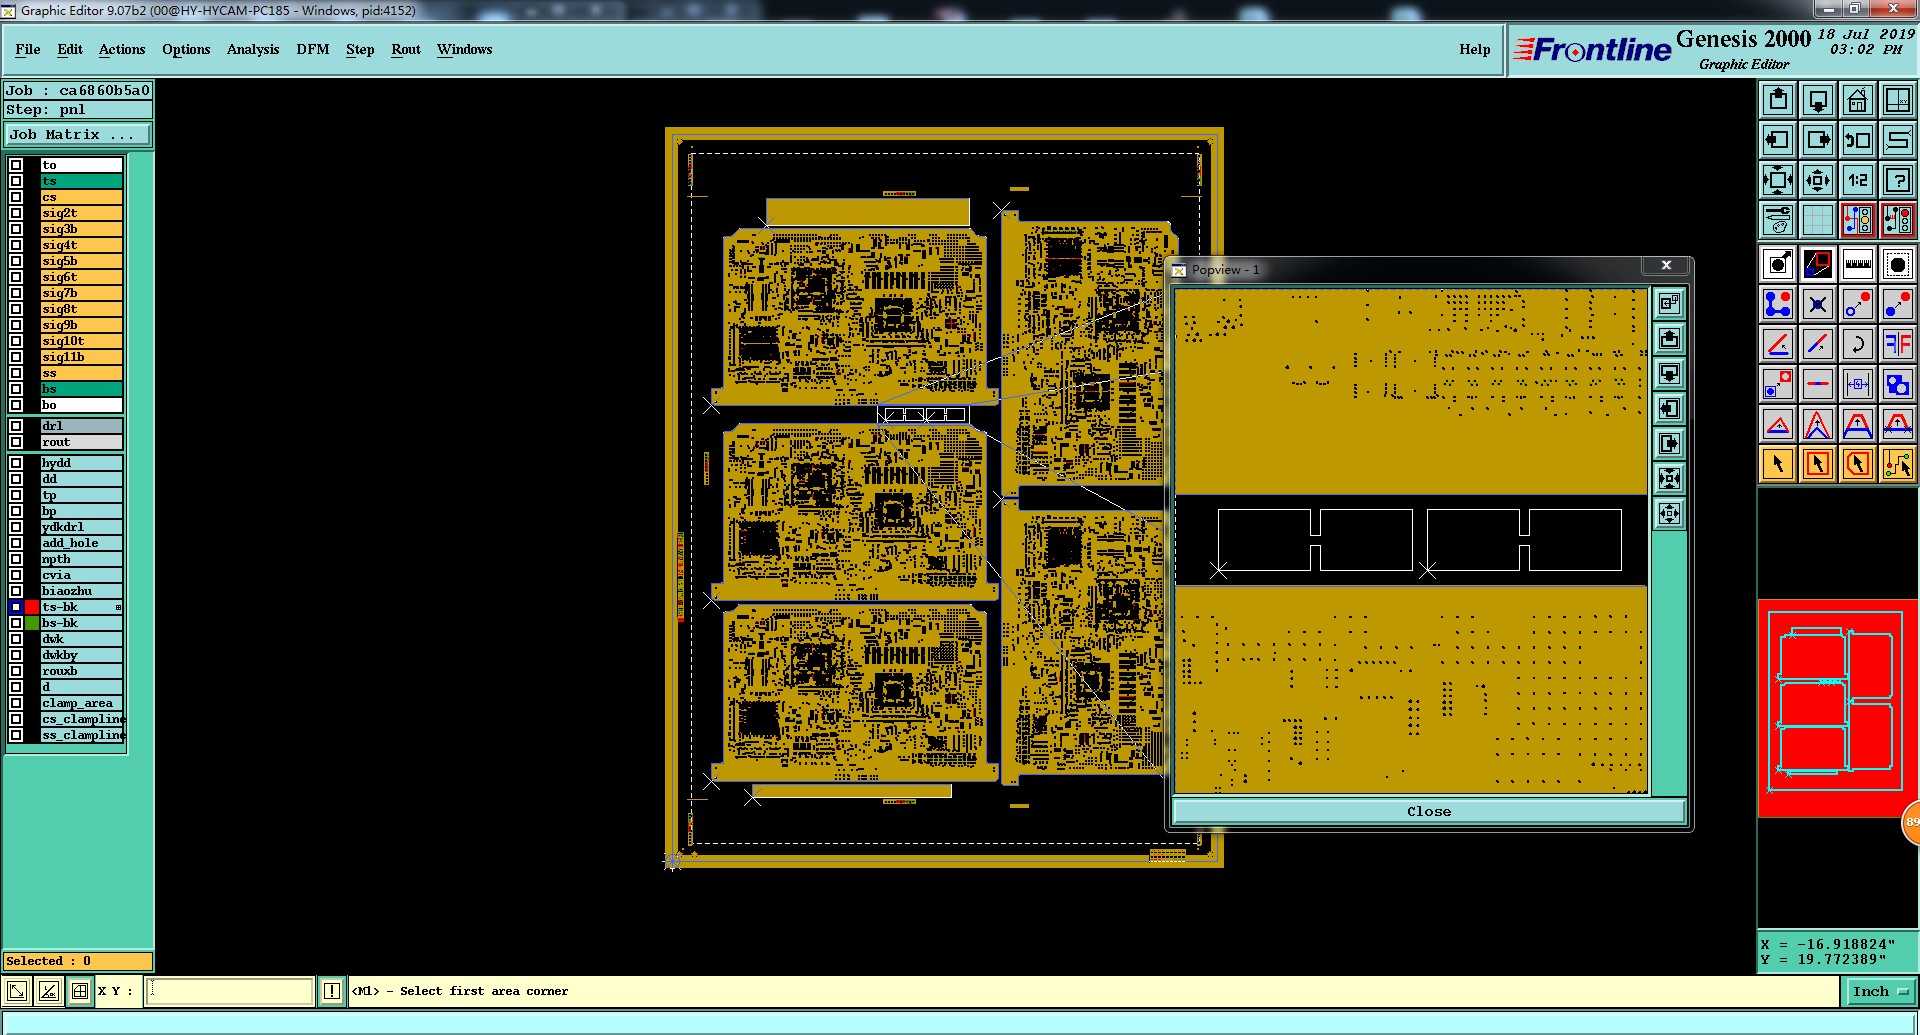Image resolution: width=1920 pixels, height=1035 pixels.
Task: Select the polygon area select tool
Action: click(1858, 464)
